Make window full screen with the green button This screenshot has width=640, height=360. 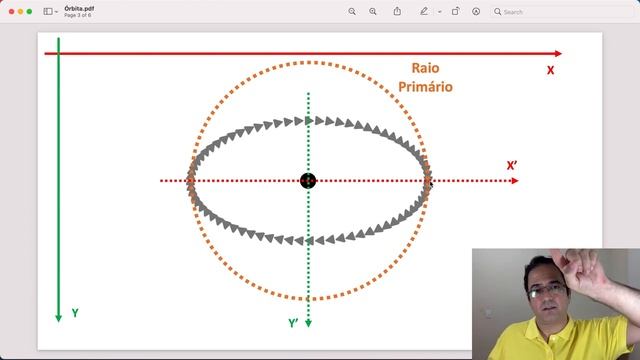click(x=29, y=11)
